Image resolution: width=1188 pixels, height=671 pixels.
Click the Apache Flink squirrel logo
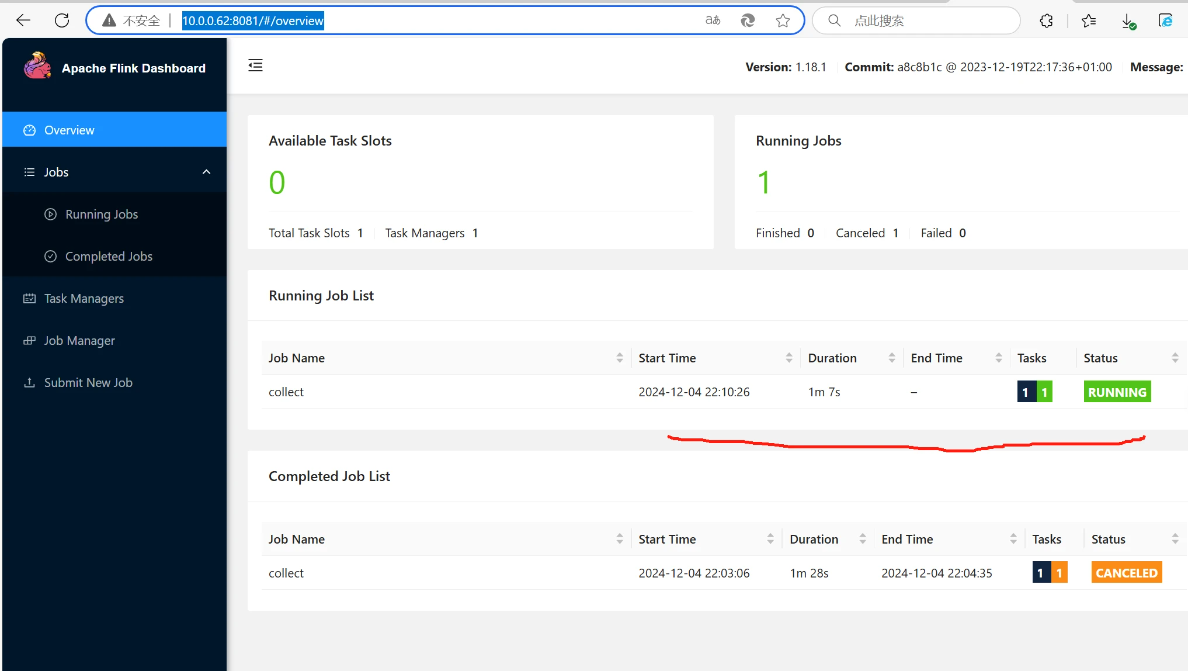pos(38,67)
